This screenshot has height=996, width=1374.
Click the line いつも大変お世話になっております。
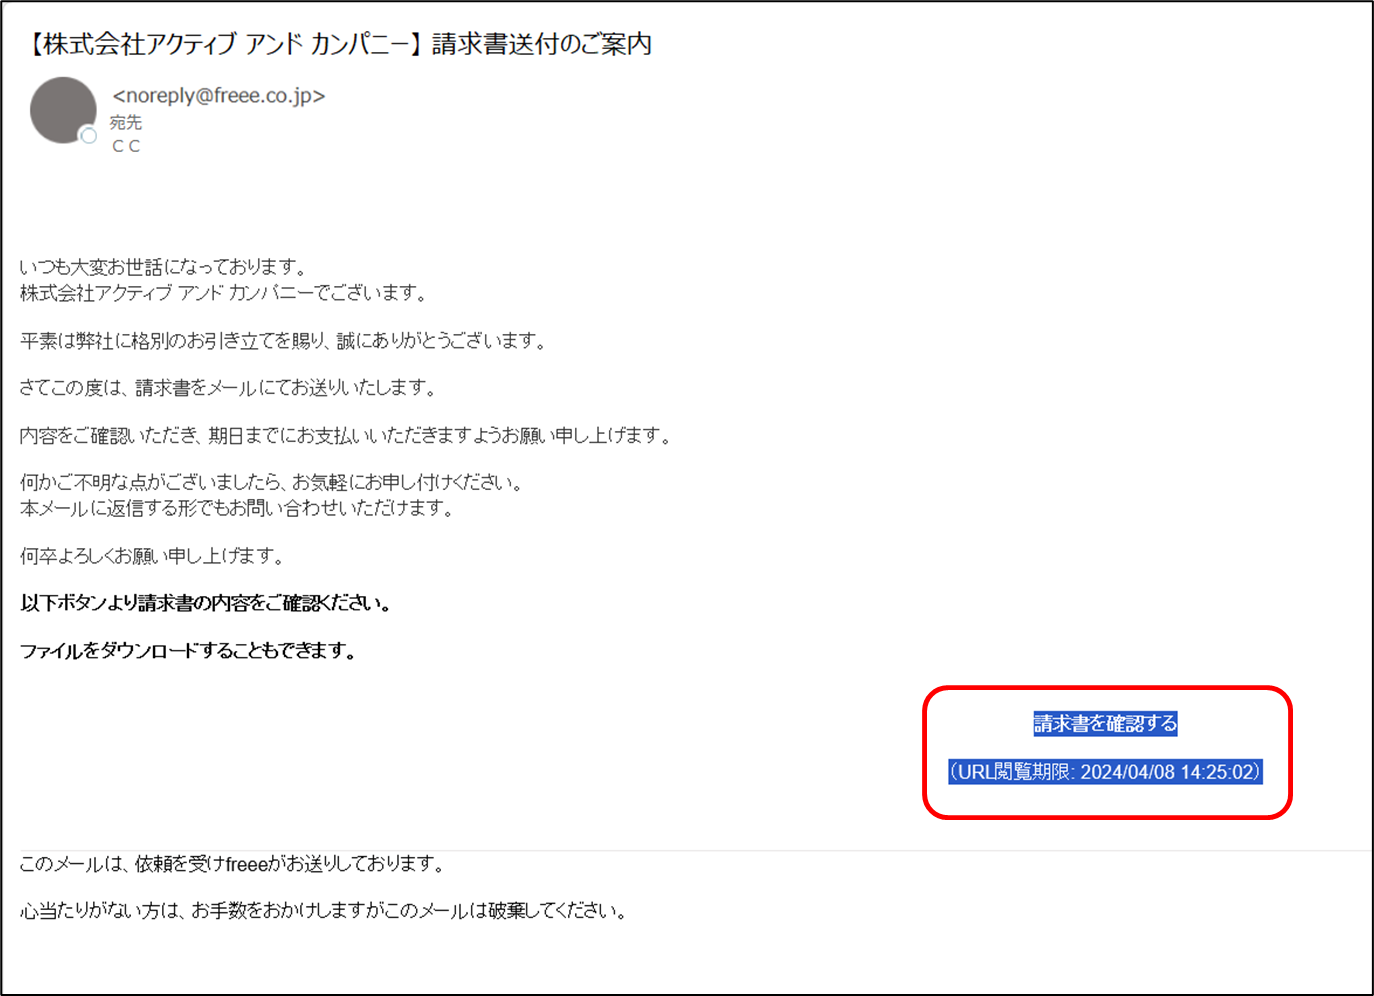click(x=164, y=267)
